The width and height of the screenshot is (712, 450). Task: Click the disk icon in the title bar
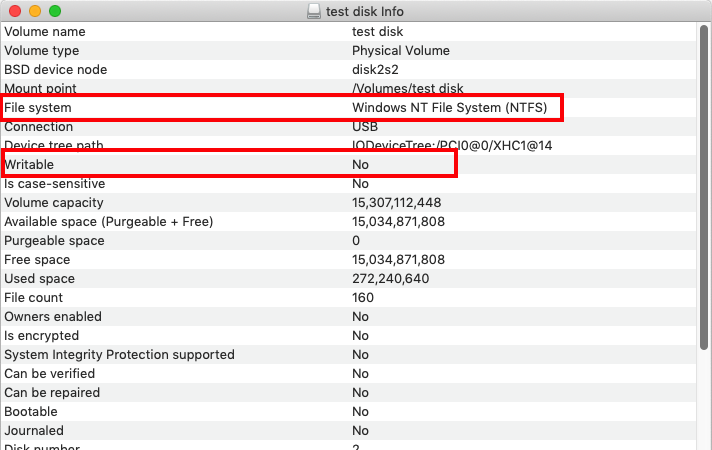pyautogui.click(x=314, y=11)
